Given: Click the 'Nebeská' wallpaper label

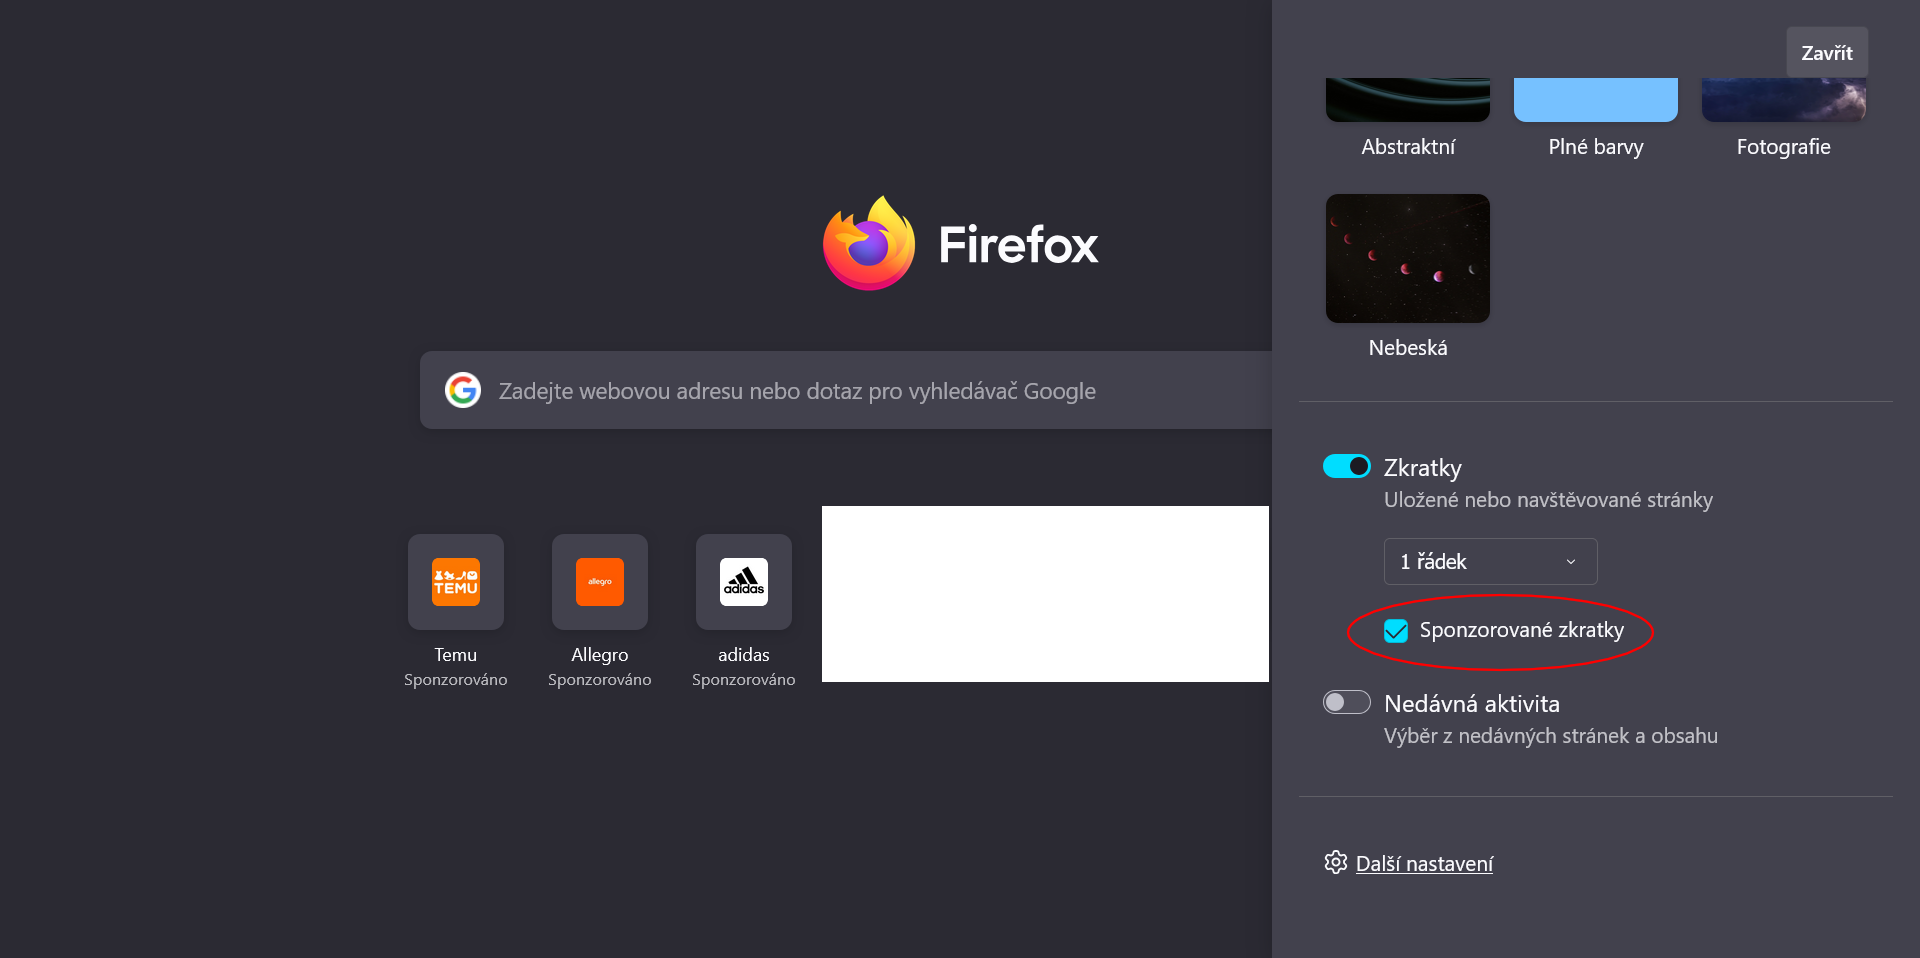Looking at the screenshot, I should tap(1408, 348).
